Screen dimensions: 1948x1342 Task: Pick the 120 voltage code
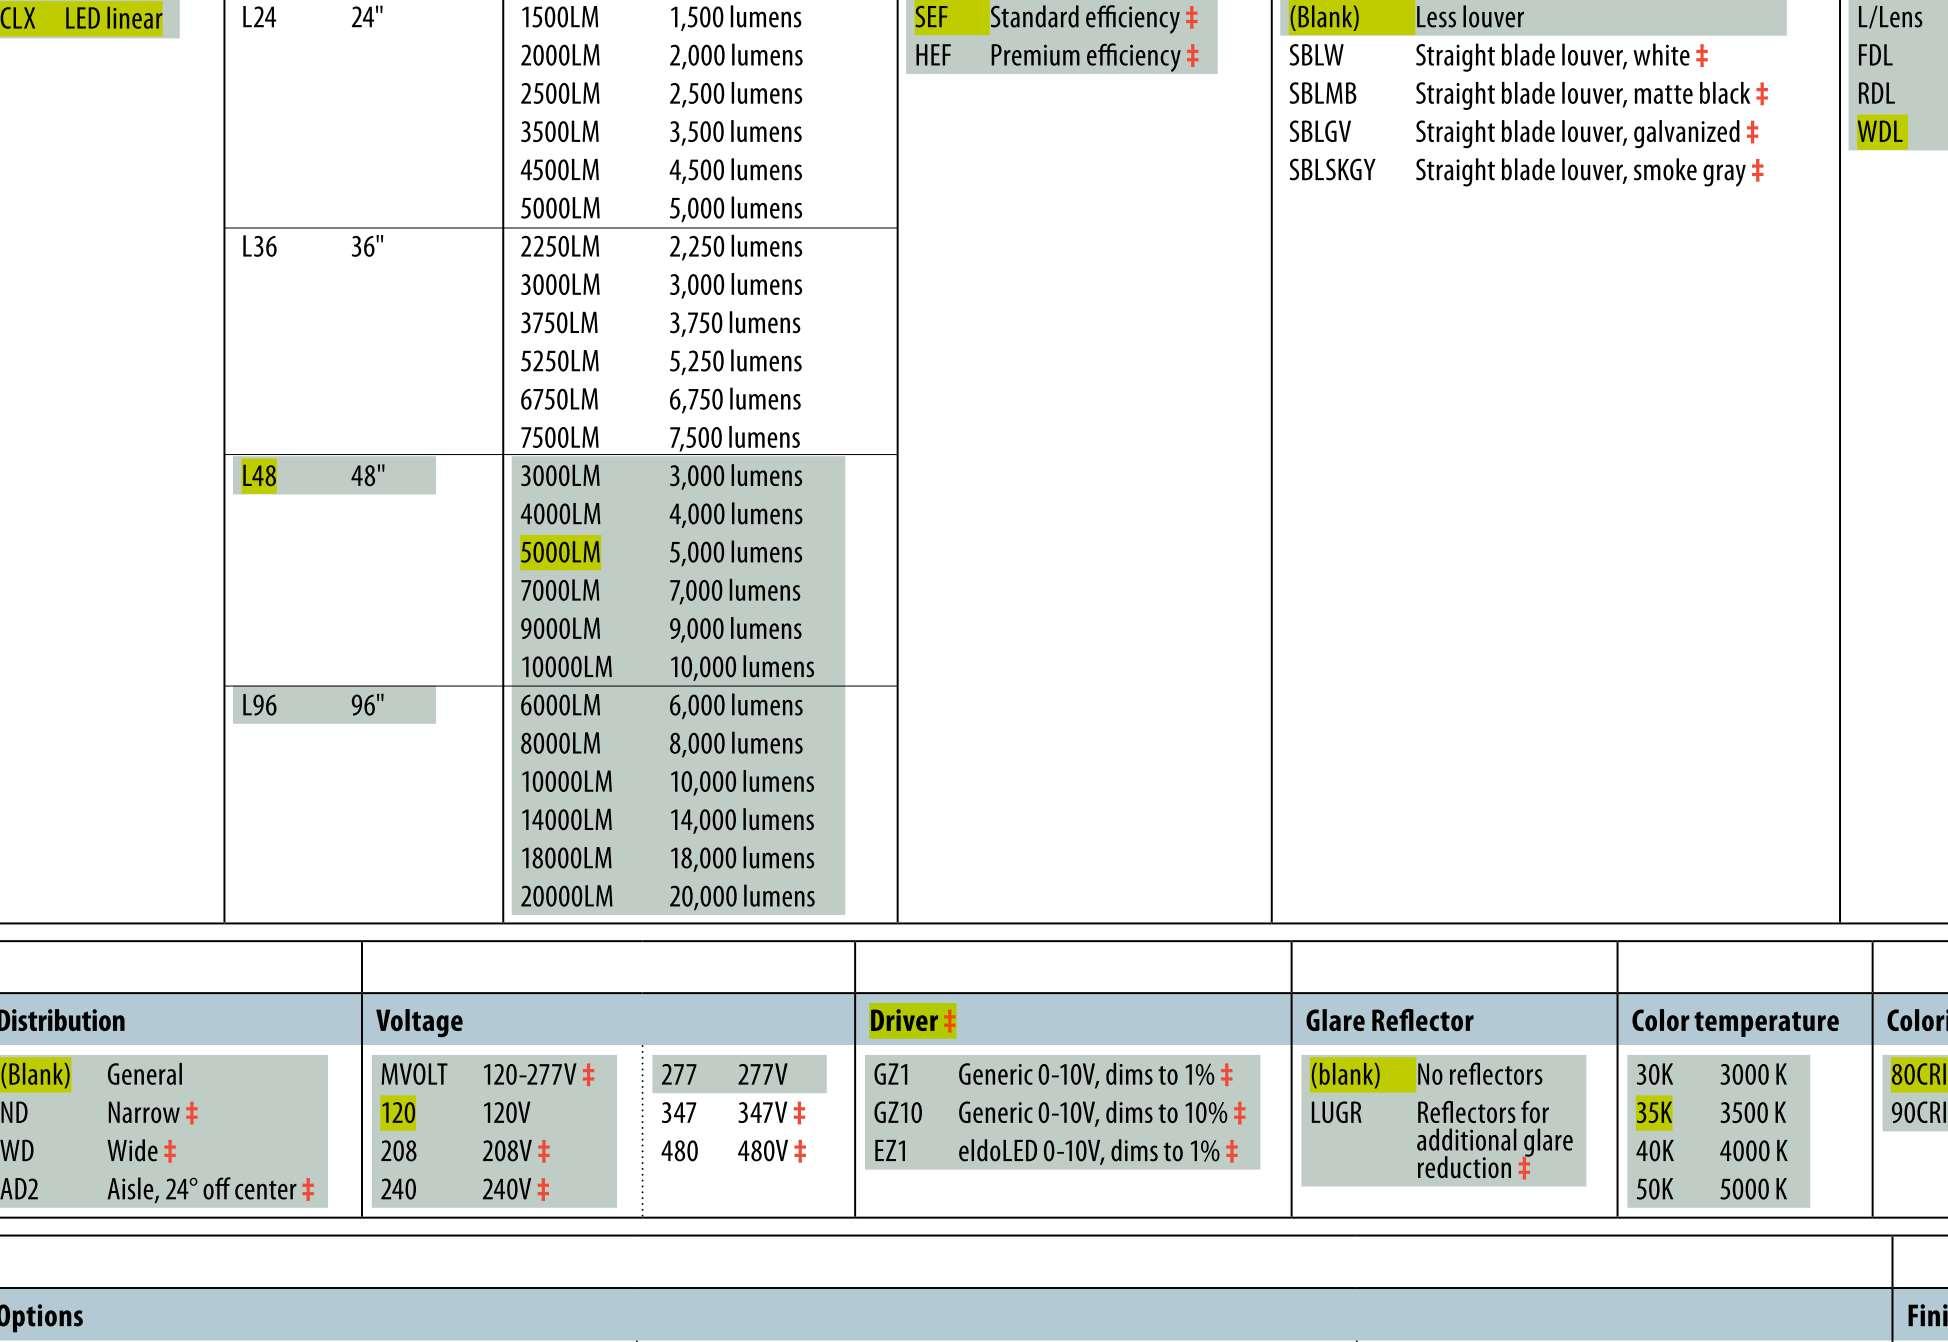[x=398, y=1113]
